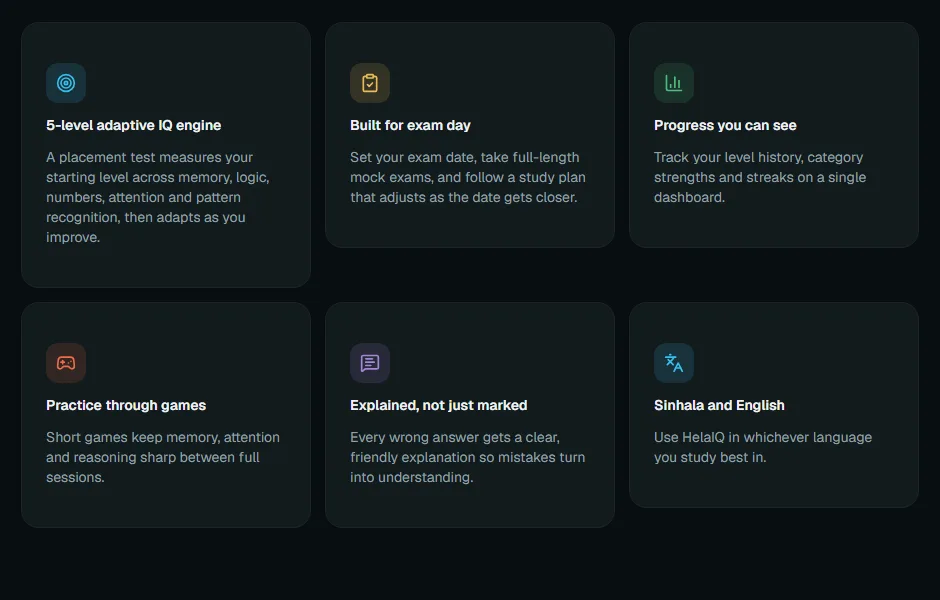The image size is (940, 600).
Task: Click the yellow clipboard check icon
Action: [x=370, y=83]
